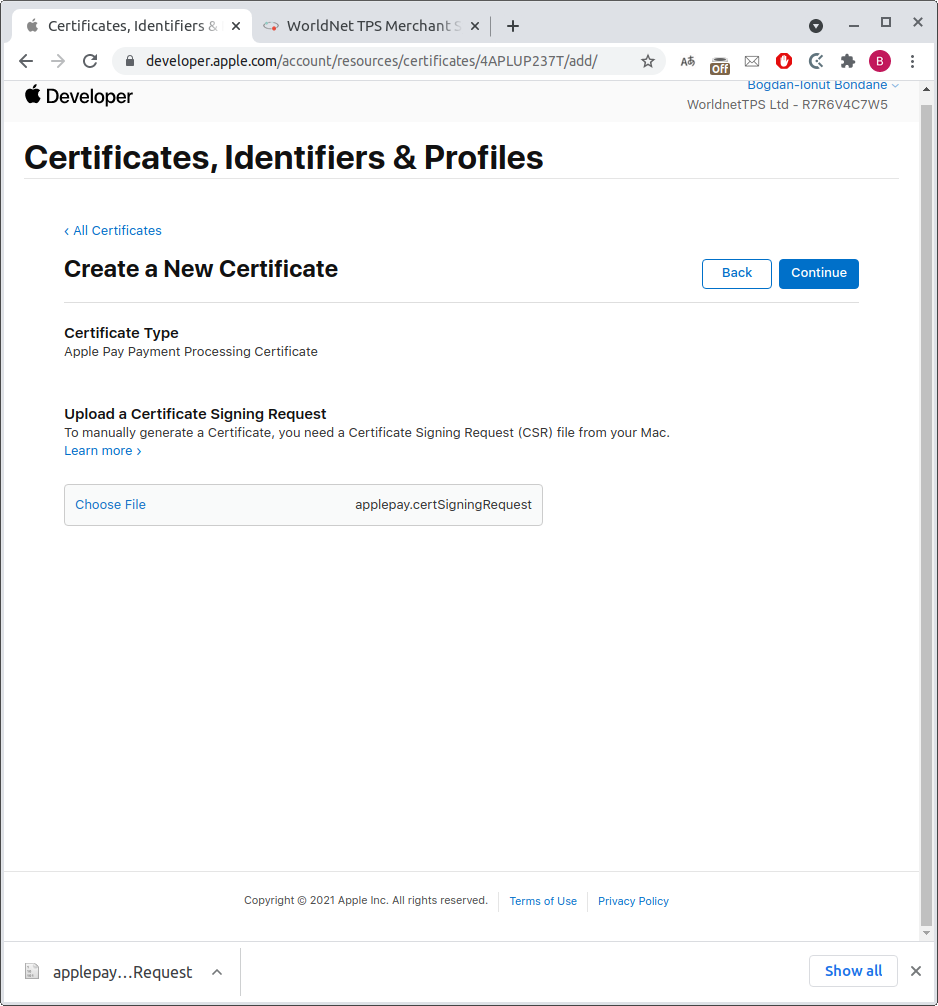Click the browser back arrow
This screenshot has width=938, height=1006.
tap(26, 61)
